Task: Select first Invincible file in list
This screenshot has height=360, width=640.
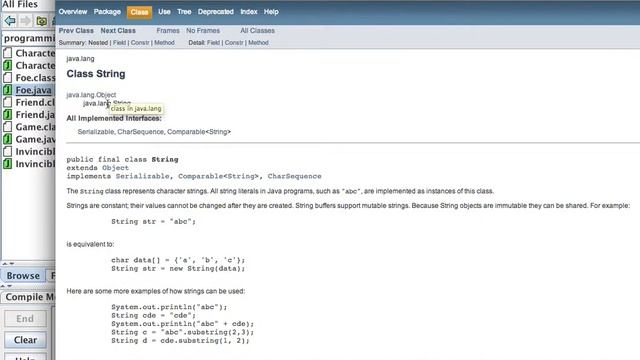Action: (x=35, y=151)
